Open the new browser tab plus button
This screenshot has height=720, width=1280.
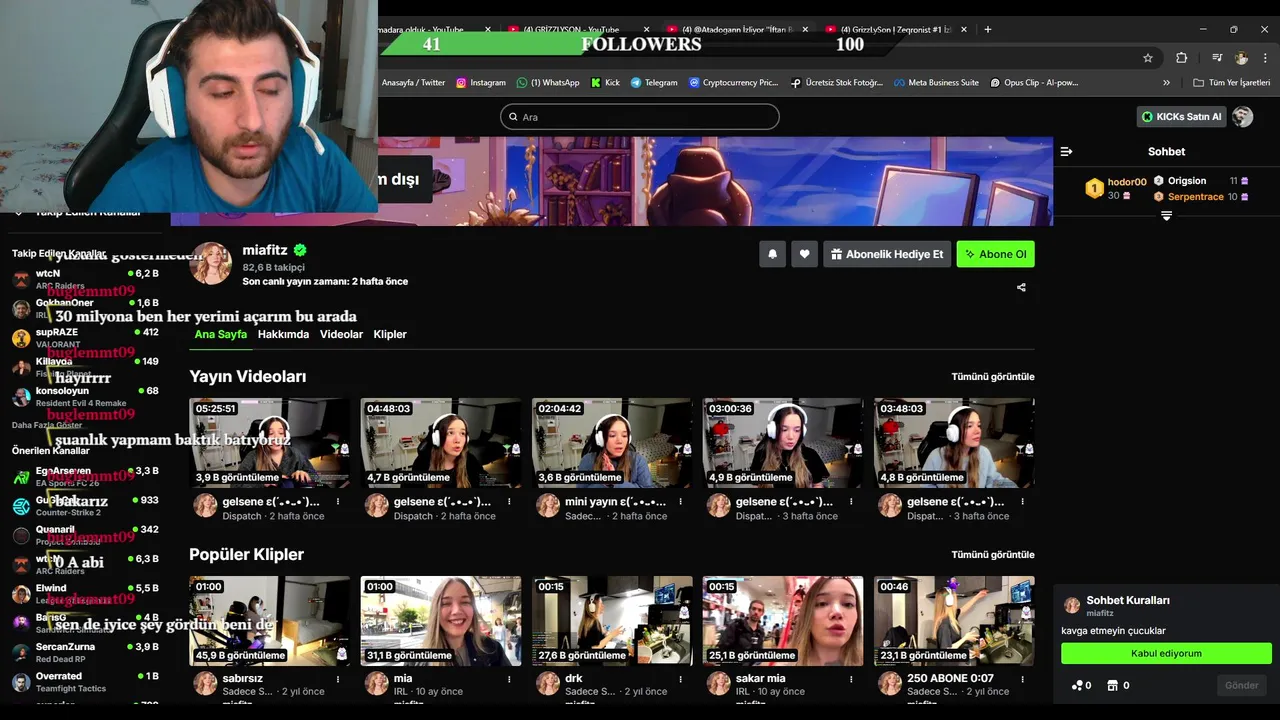pos(987,29)
